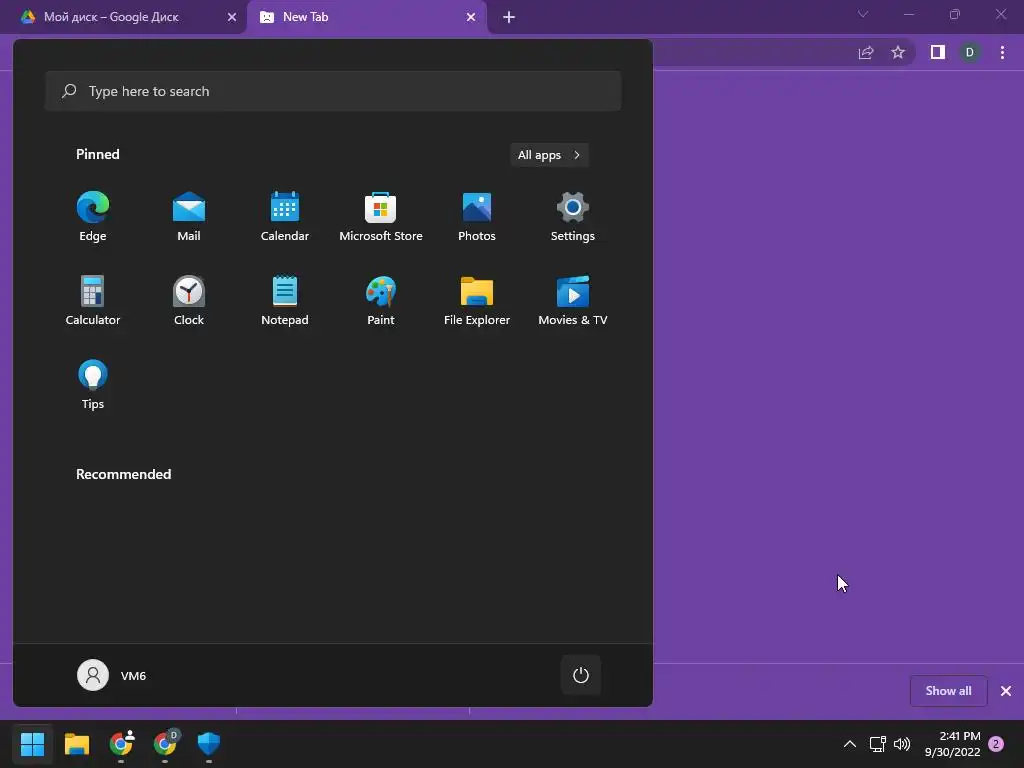
Task: Click Show all downloads button
Action: coord(948,691)
